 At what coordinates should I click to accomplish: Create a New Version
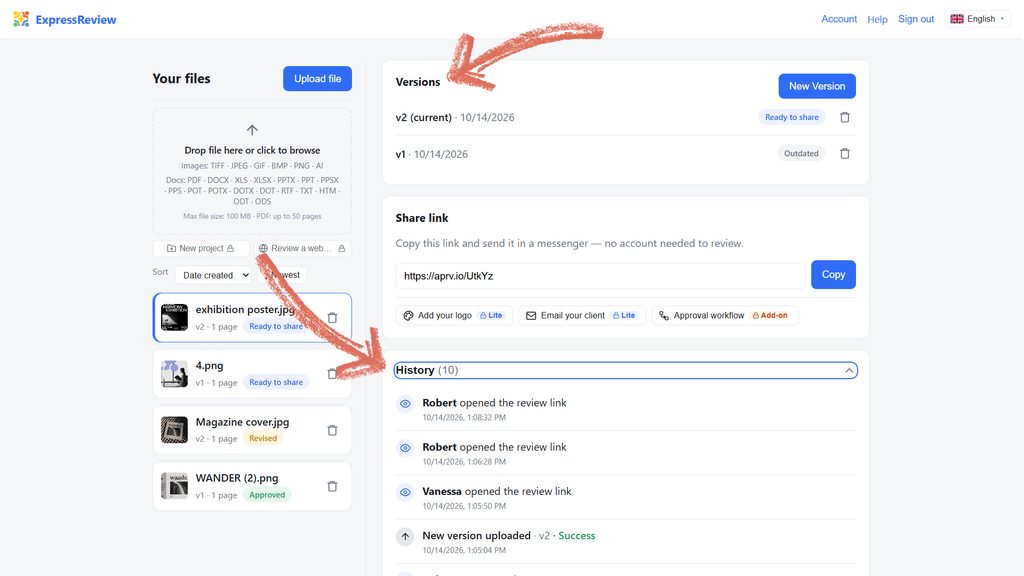click(x=817, y=86)
